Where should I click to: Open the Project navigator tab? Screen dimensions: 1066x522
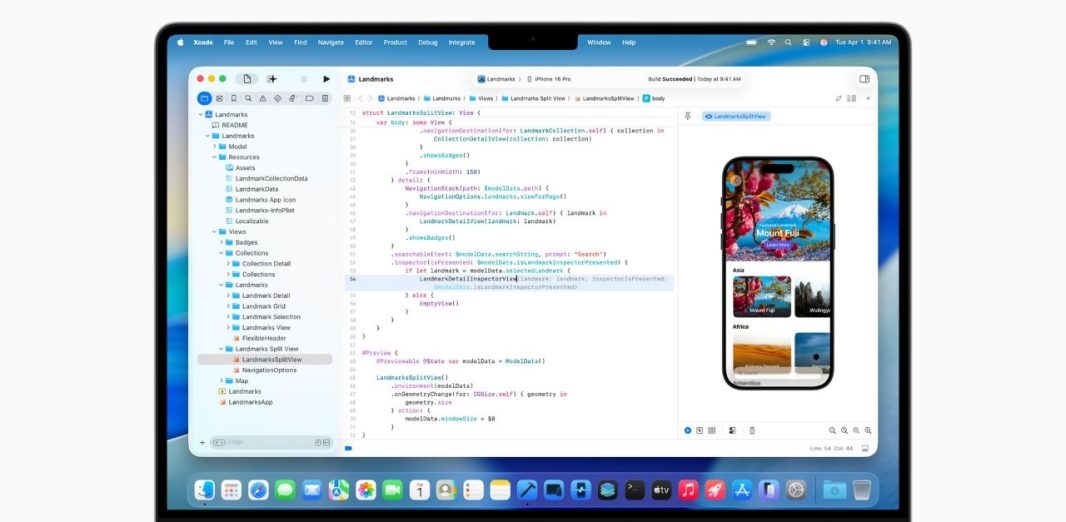tap(204, 99)
